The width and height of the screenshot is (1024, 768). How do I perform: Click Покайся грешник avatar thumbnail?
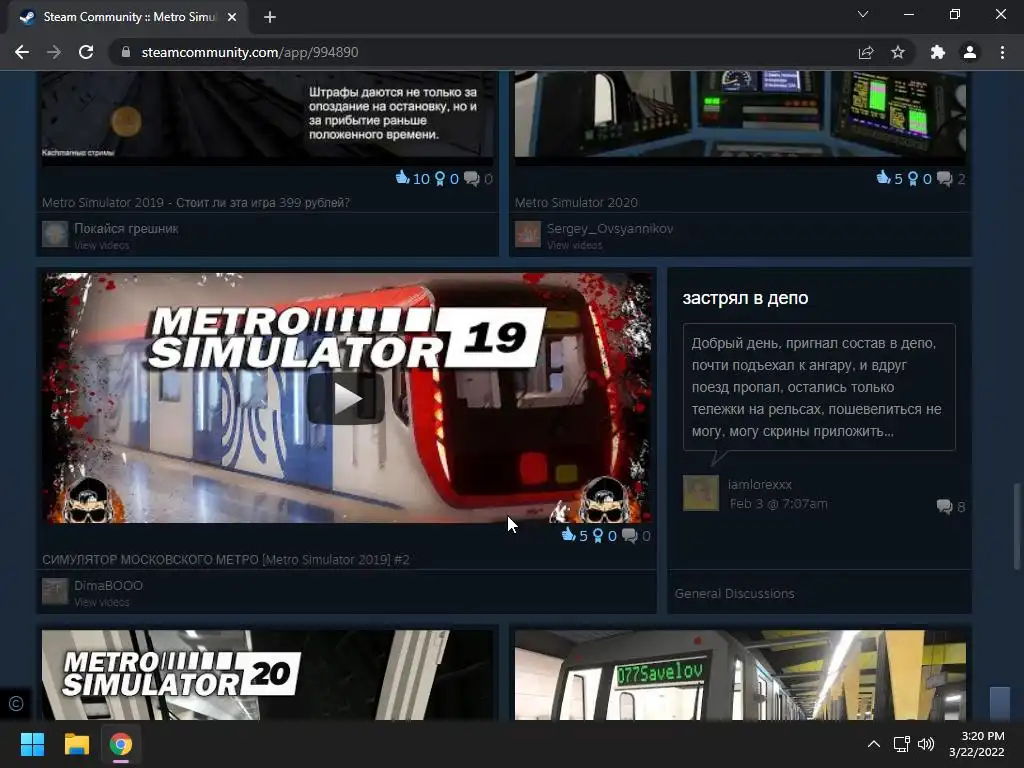click(x=55, y=234)
